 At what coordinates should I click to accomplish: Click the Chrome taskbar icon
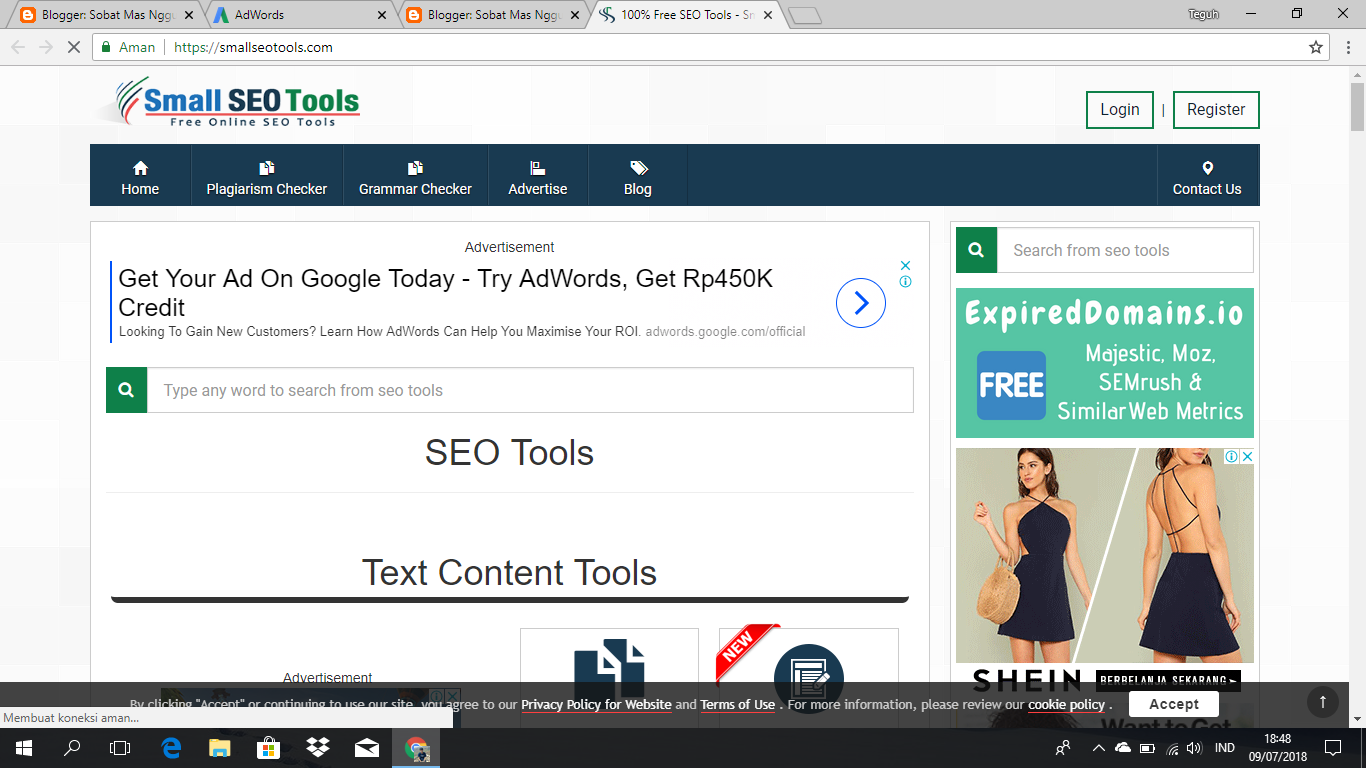click(416, 748)
